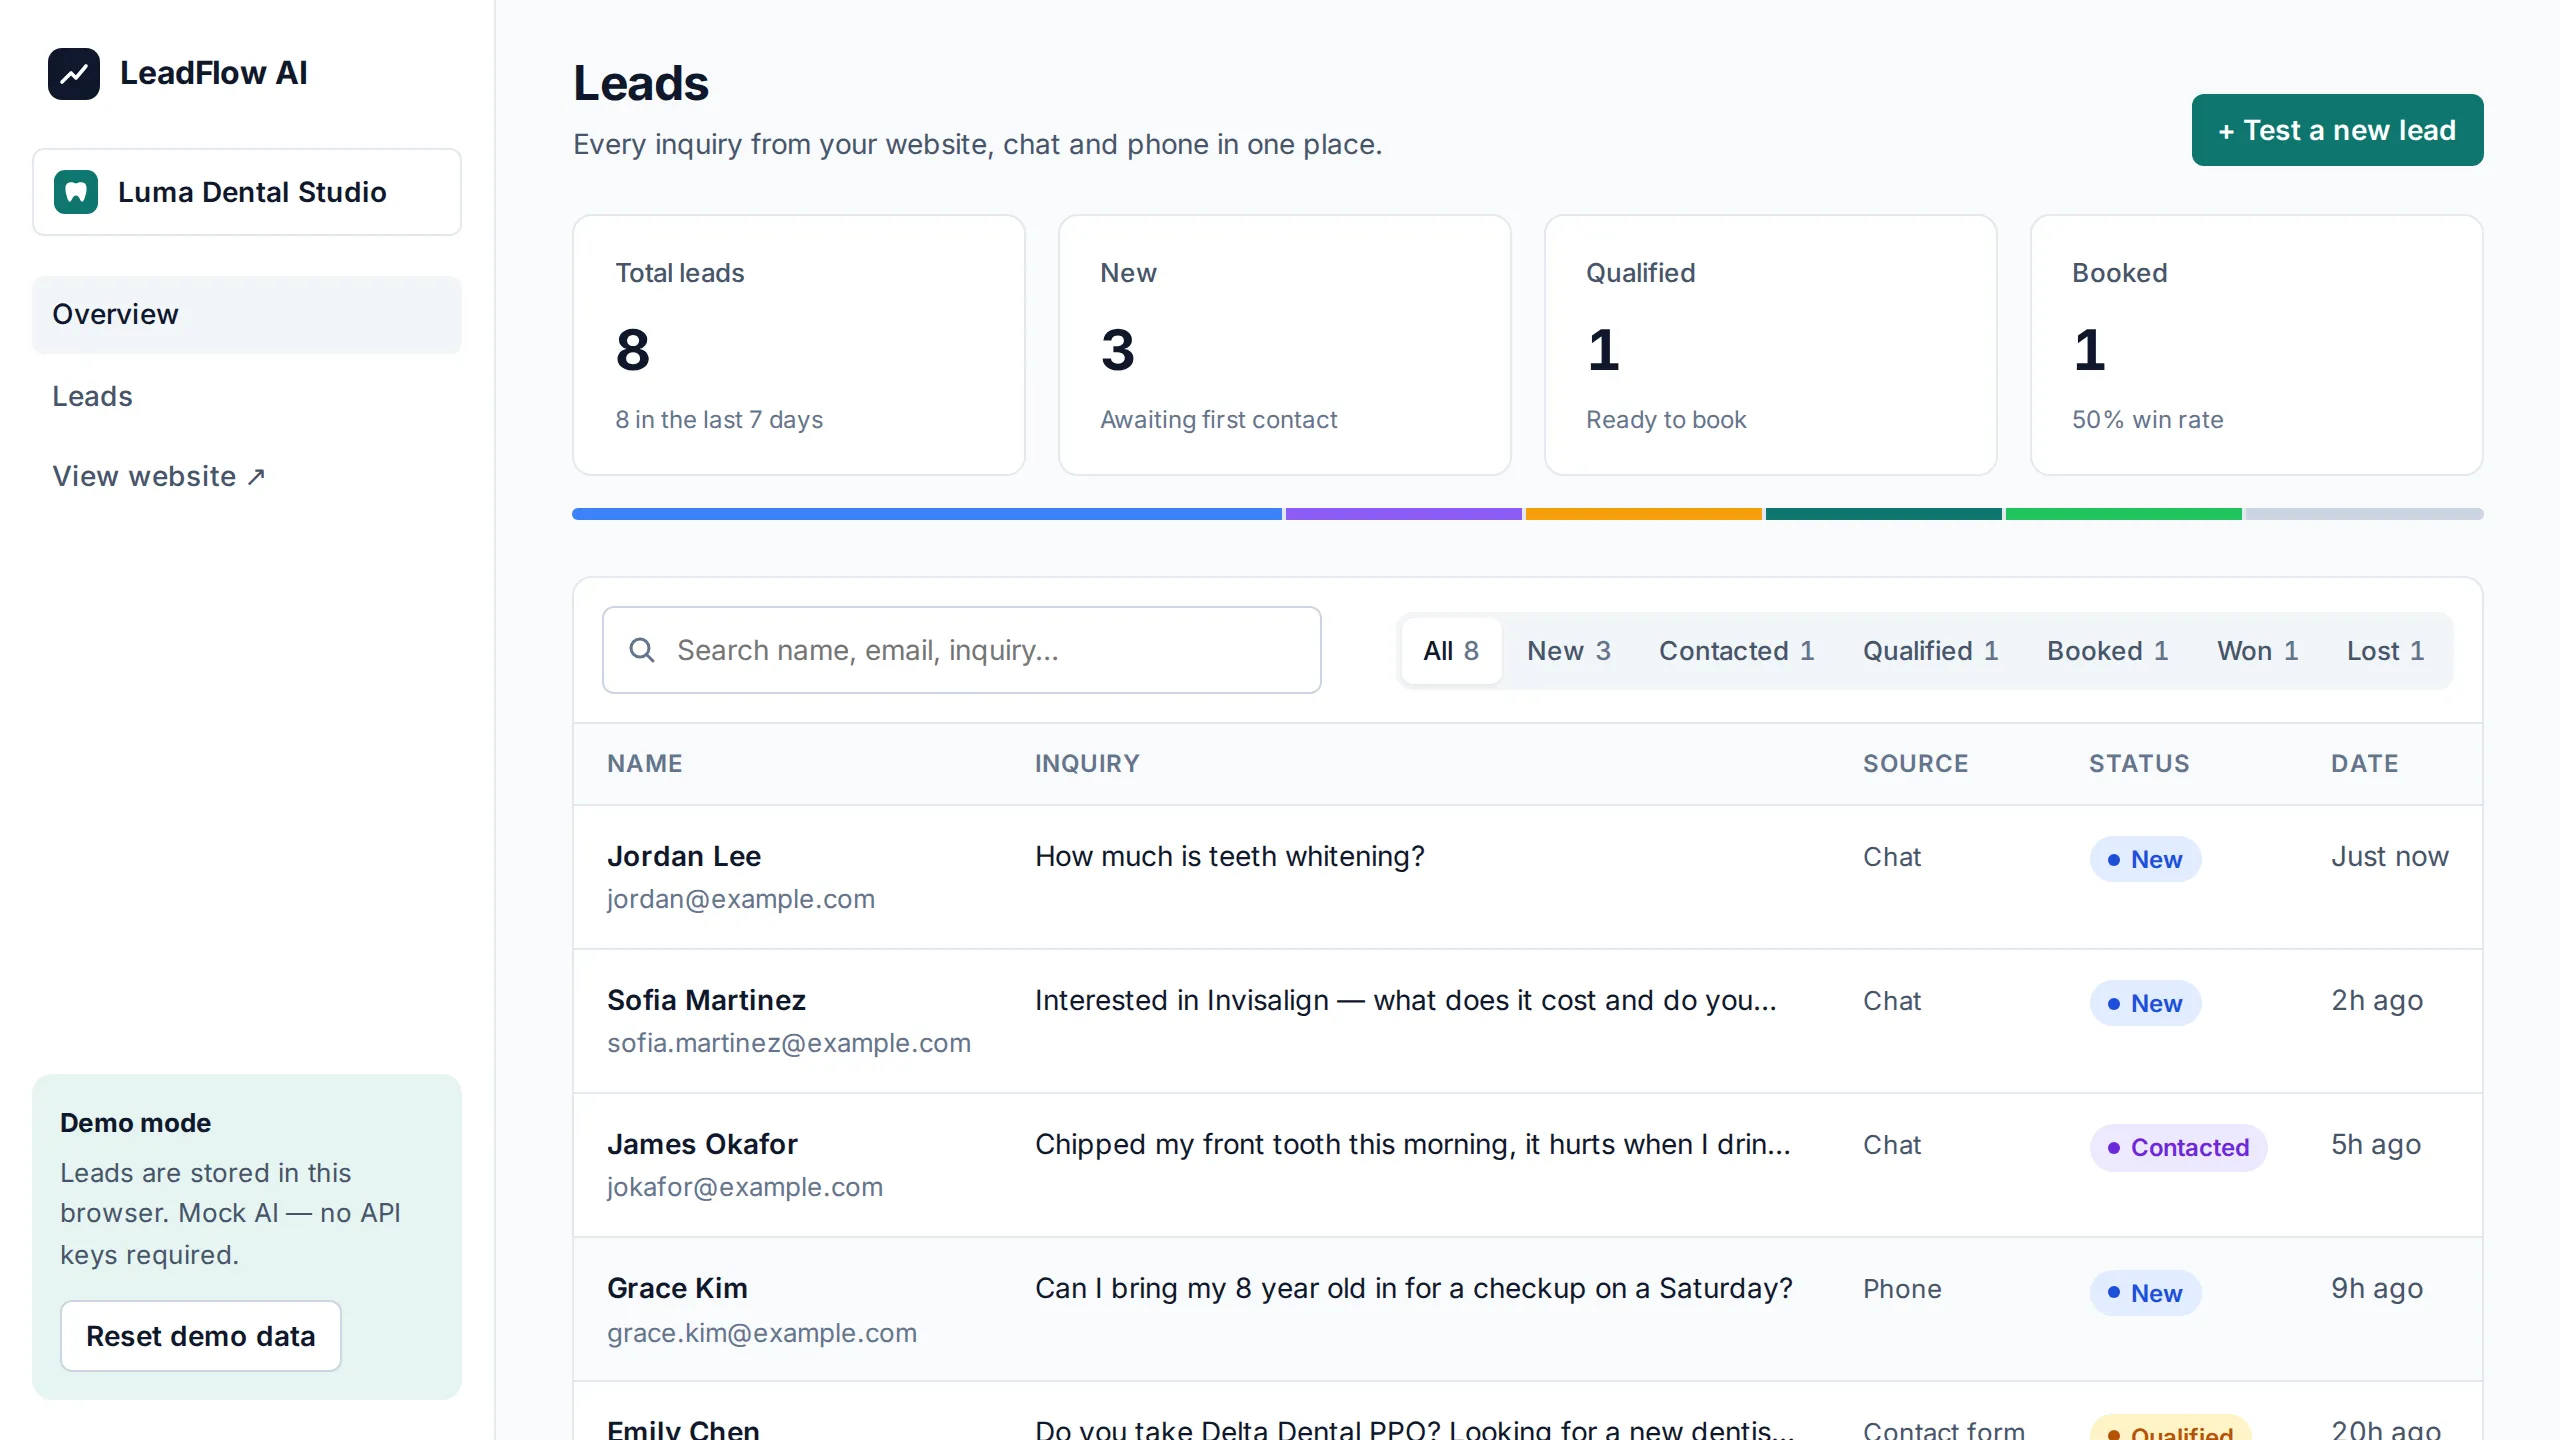Click Sofia Martinez's name
The image size is (2560, 1440).
click(x=706, y=1000)
